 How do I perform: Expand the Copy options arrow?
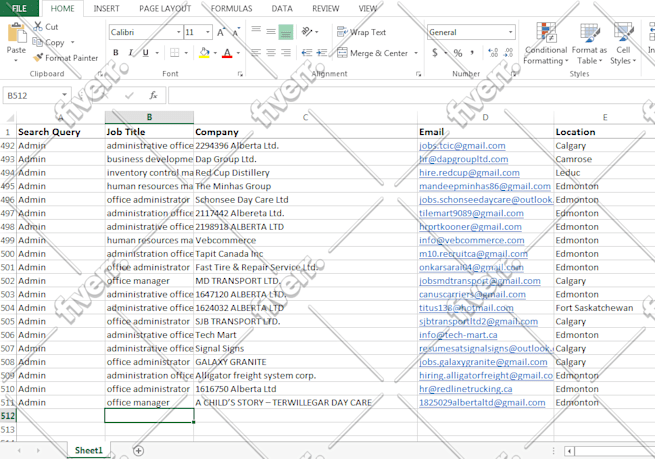(72, 42)
